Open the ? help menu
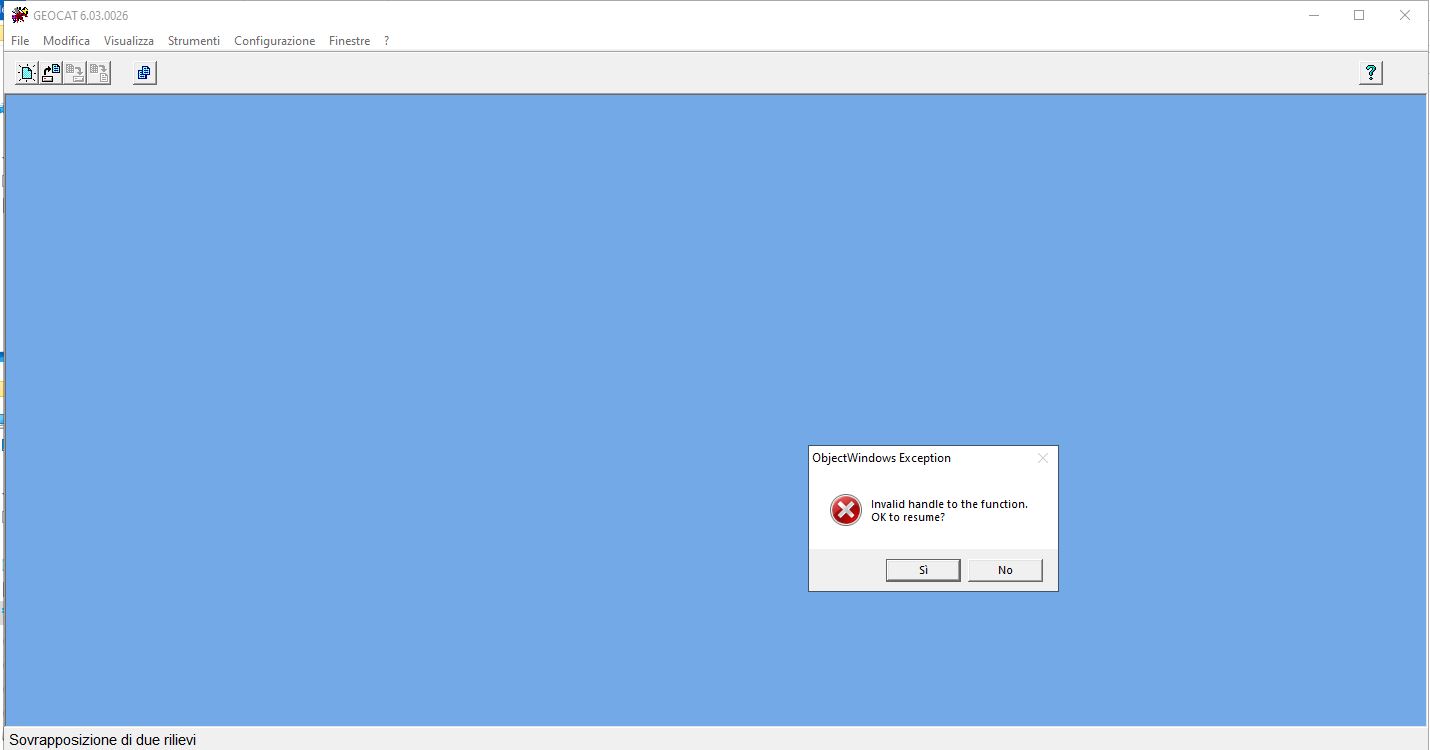This screenshot has width=1430, height=750. pyautogui.click(x=387, y=41)
